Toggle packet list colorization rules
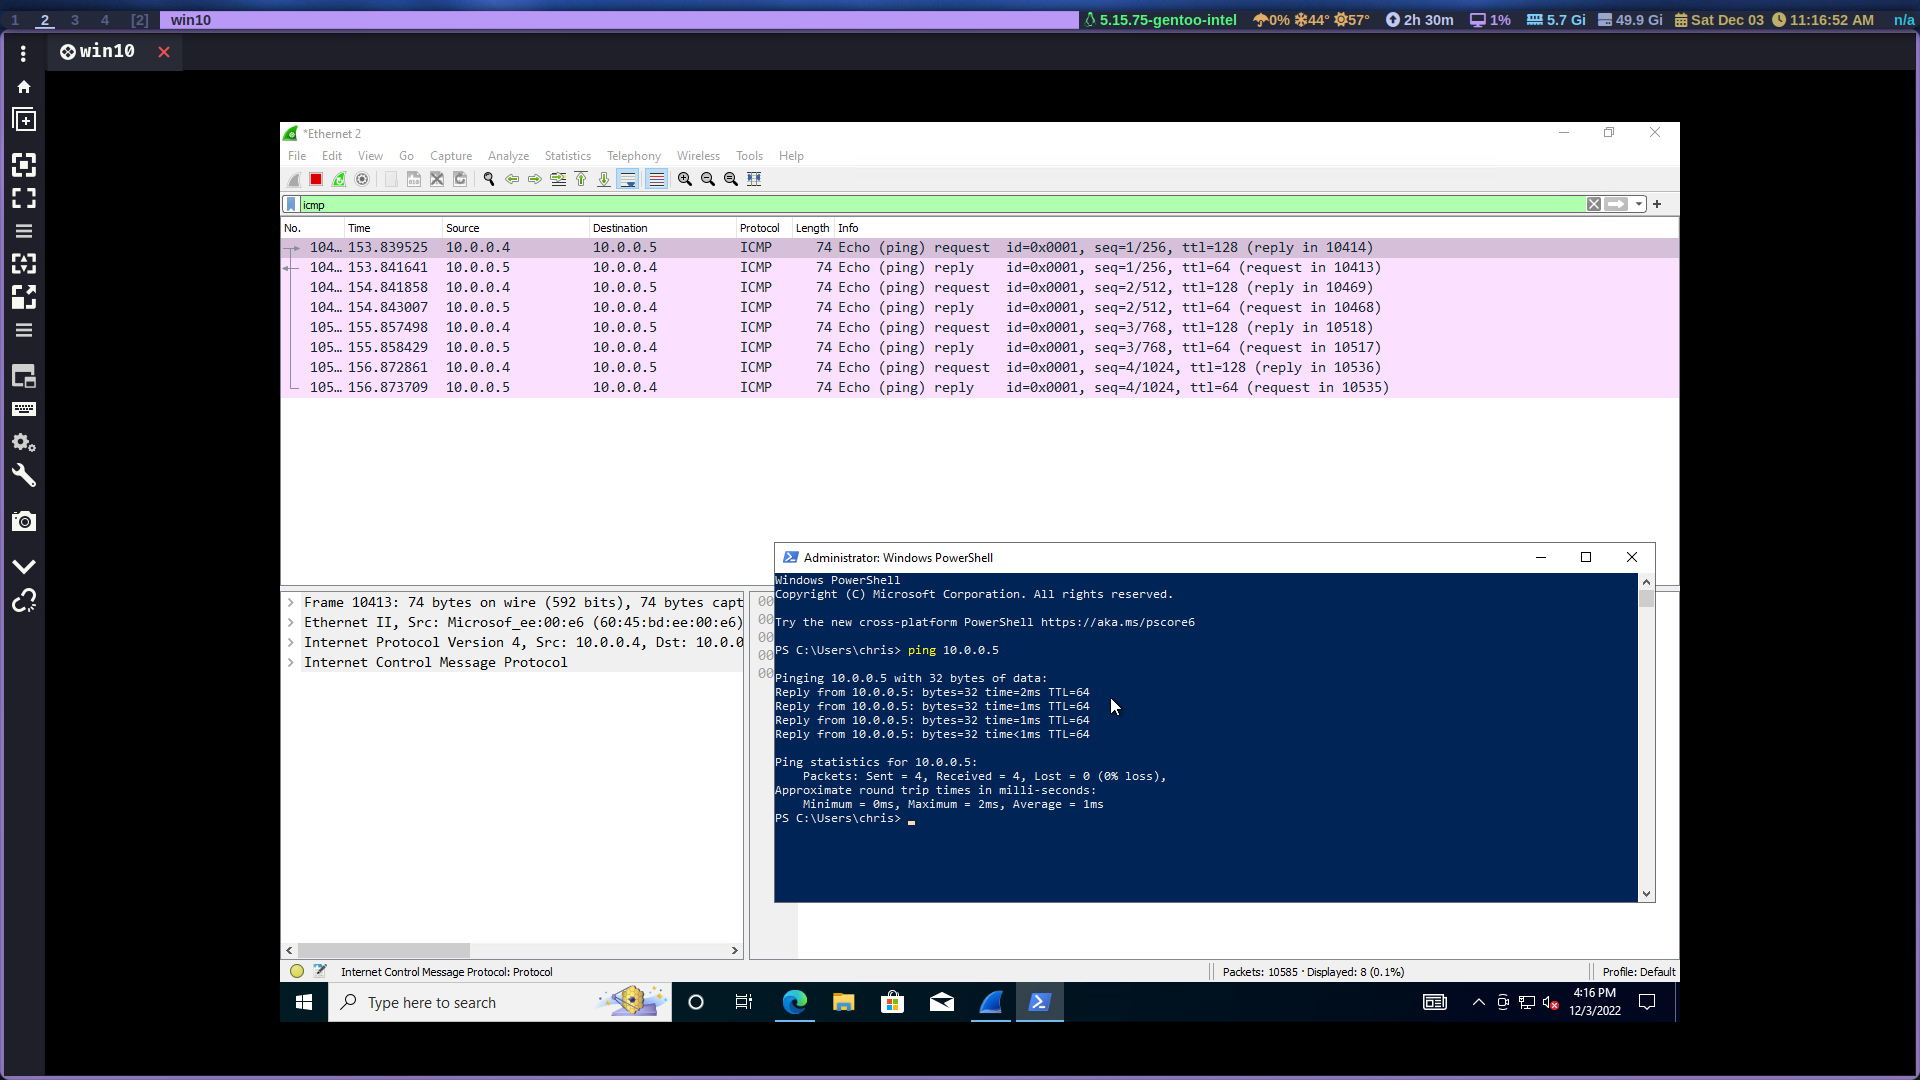The width and height of the screenshot is (1920, 1080). 656,179
